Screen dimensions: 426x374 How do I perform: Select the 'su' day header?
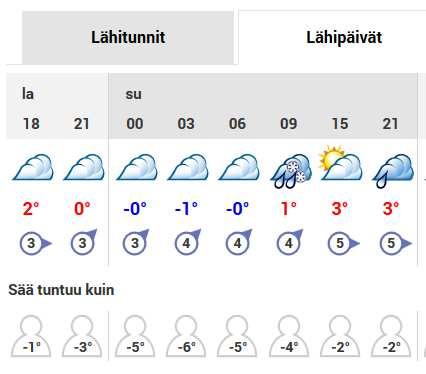pyautogui.click(x=133, y=94)
